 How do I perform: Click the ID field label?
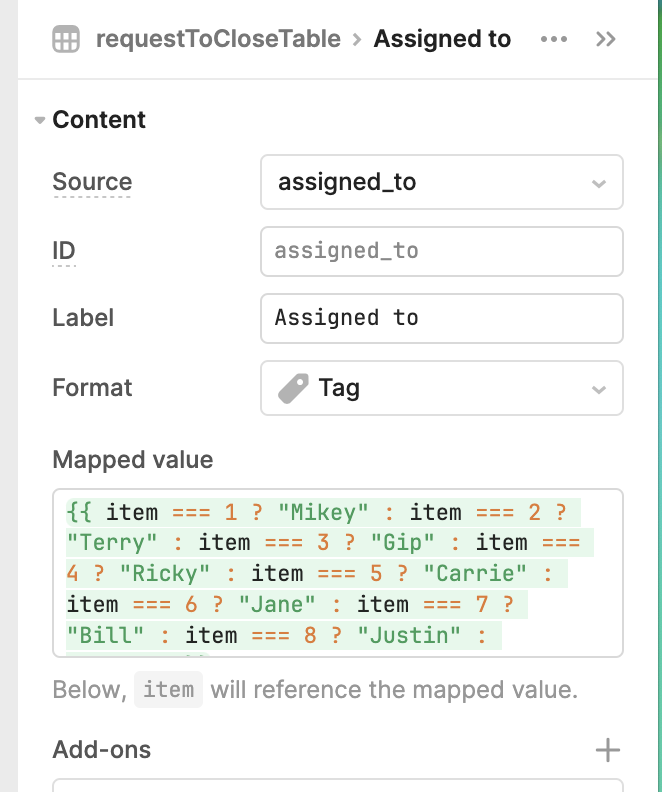tap(64, 251)
